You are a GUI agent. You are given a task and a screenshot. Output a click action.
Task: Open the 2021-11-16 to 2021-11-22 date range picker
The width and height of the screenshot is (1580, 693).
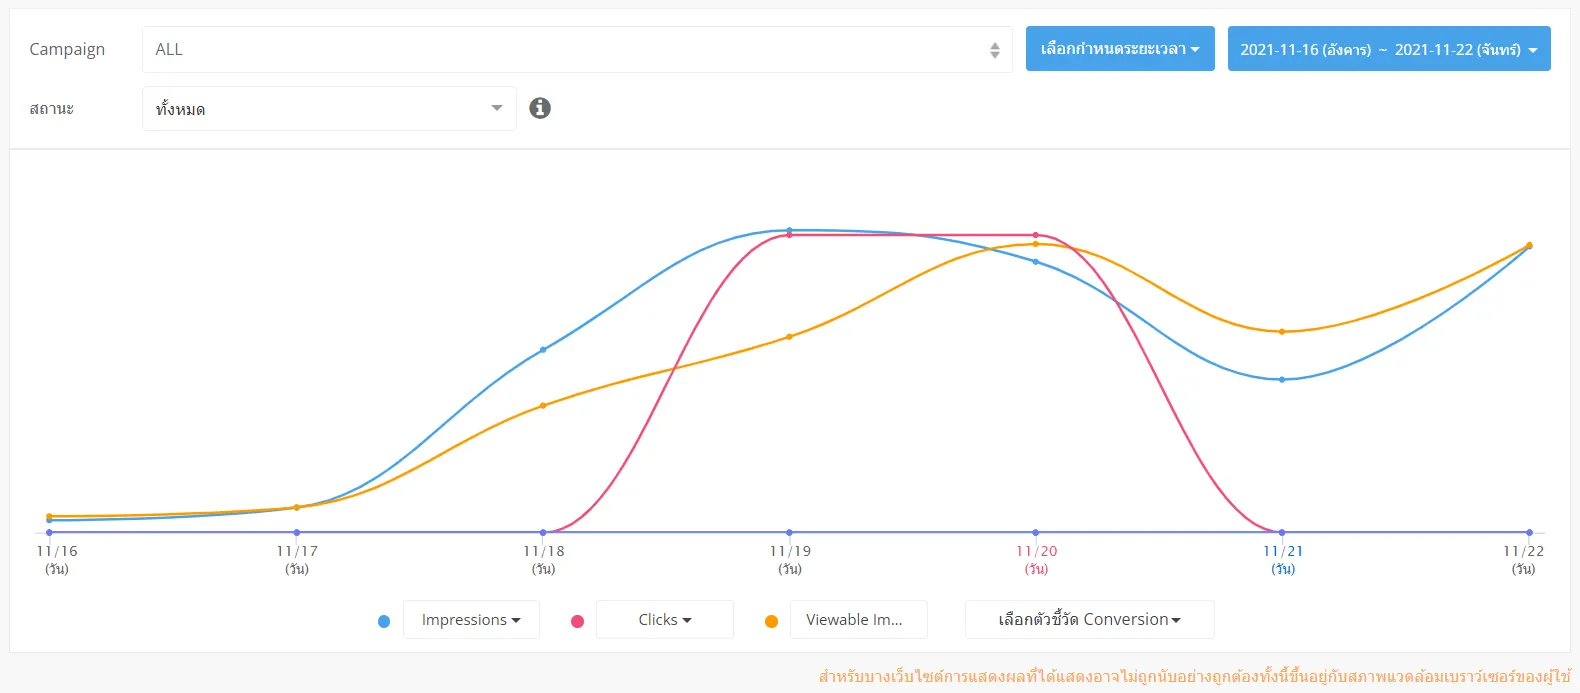(x=1389, y=49)
